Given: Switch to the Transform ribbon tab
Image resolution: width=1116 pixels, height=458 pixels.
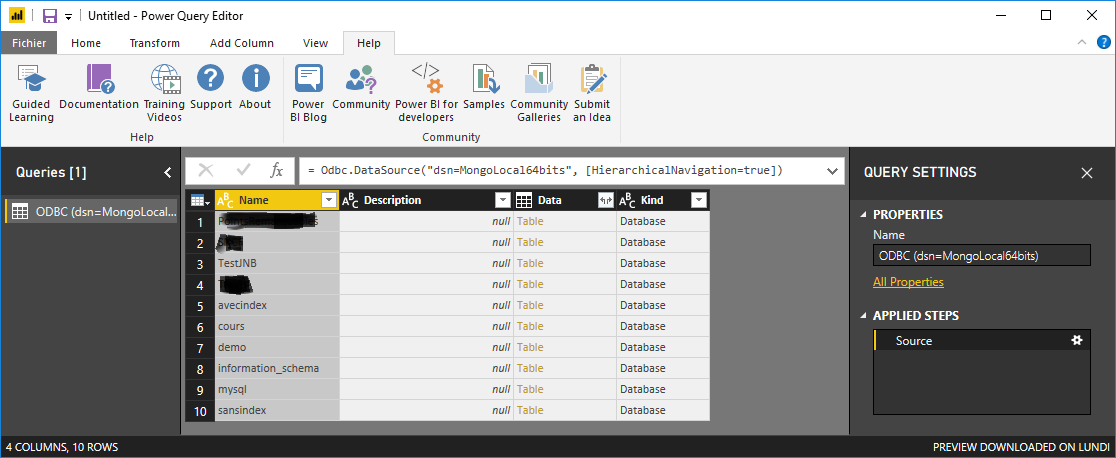Looking at the screenshot, I should 154,43.
